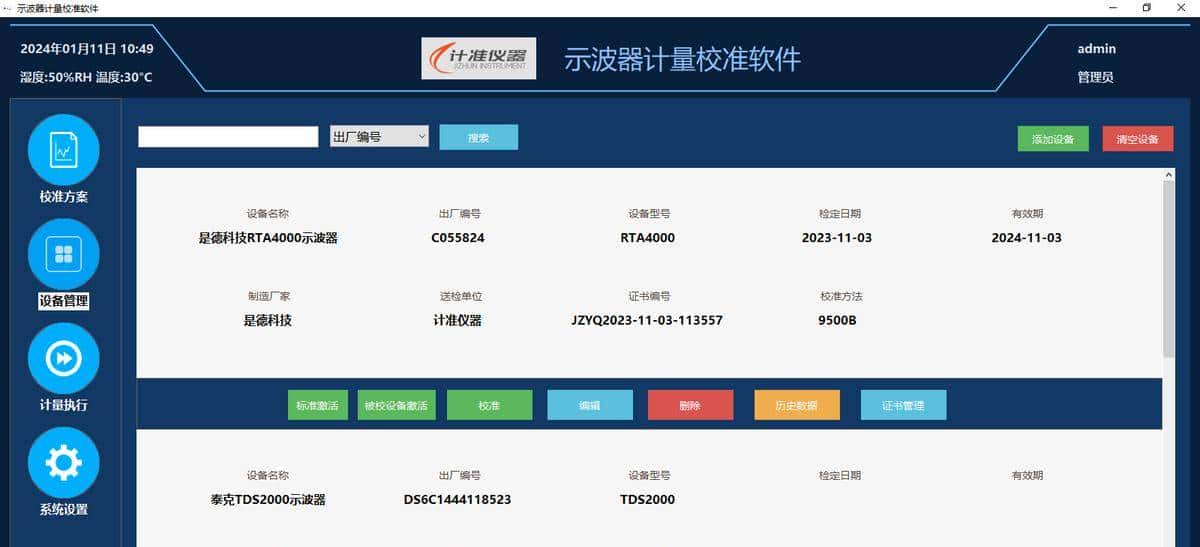Click the 系统设置 sidebar label

click(x=64, y=509)
